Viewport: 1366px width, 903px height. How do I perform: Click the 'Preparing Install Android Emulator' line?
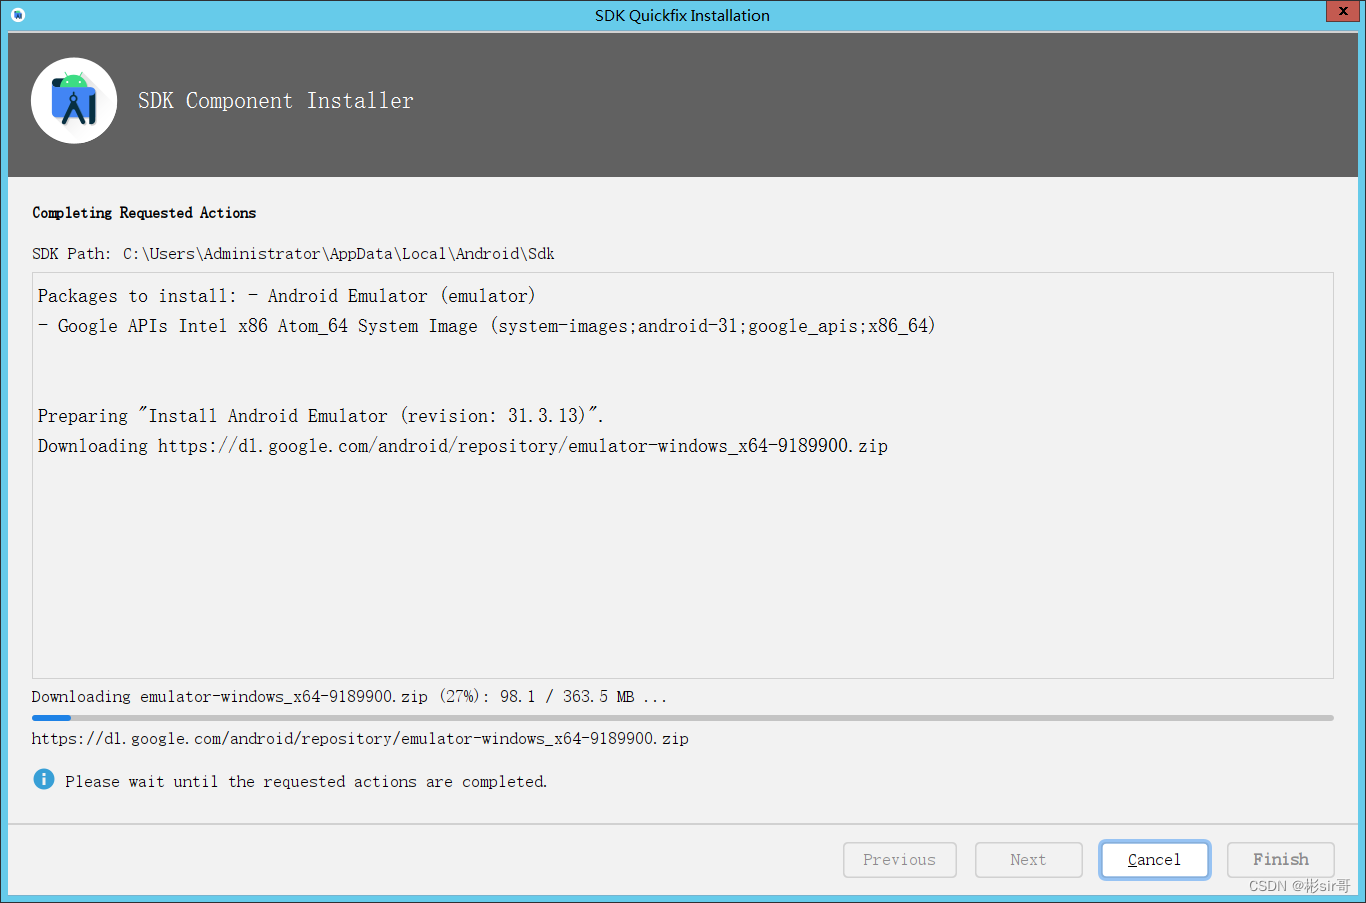pyautogui.click(x=321, y=416)
